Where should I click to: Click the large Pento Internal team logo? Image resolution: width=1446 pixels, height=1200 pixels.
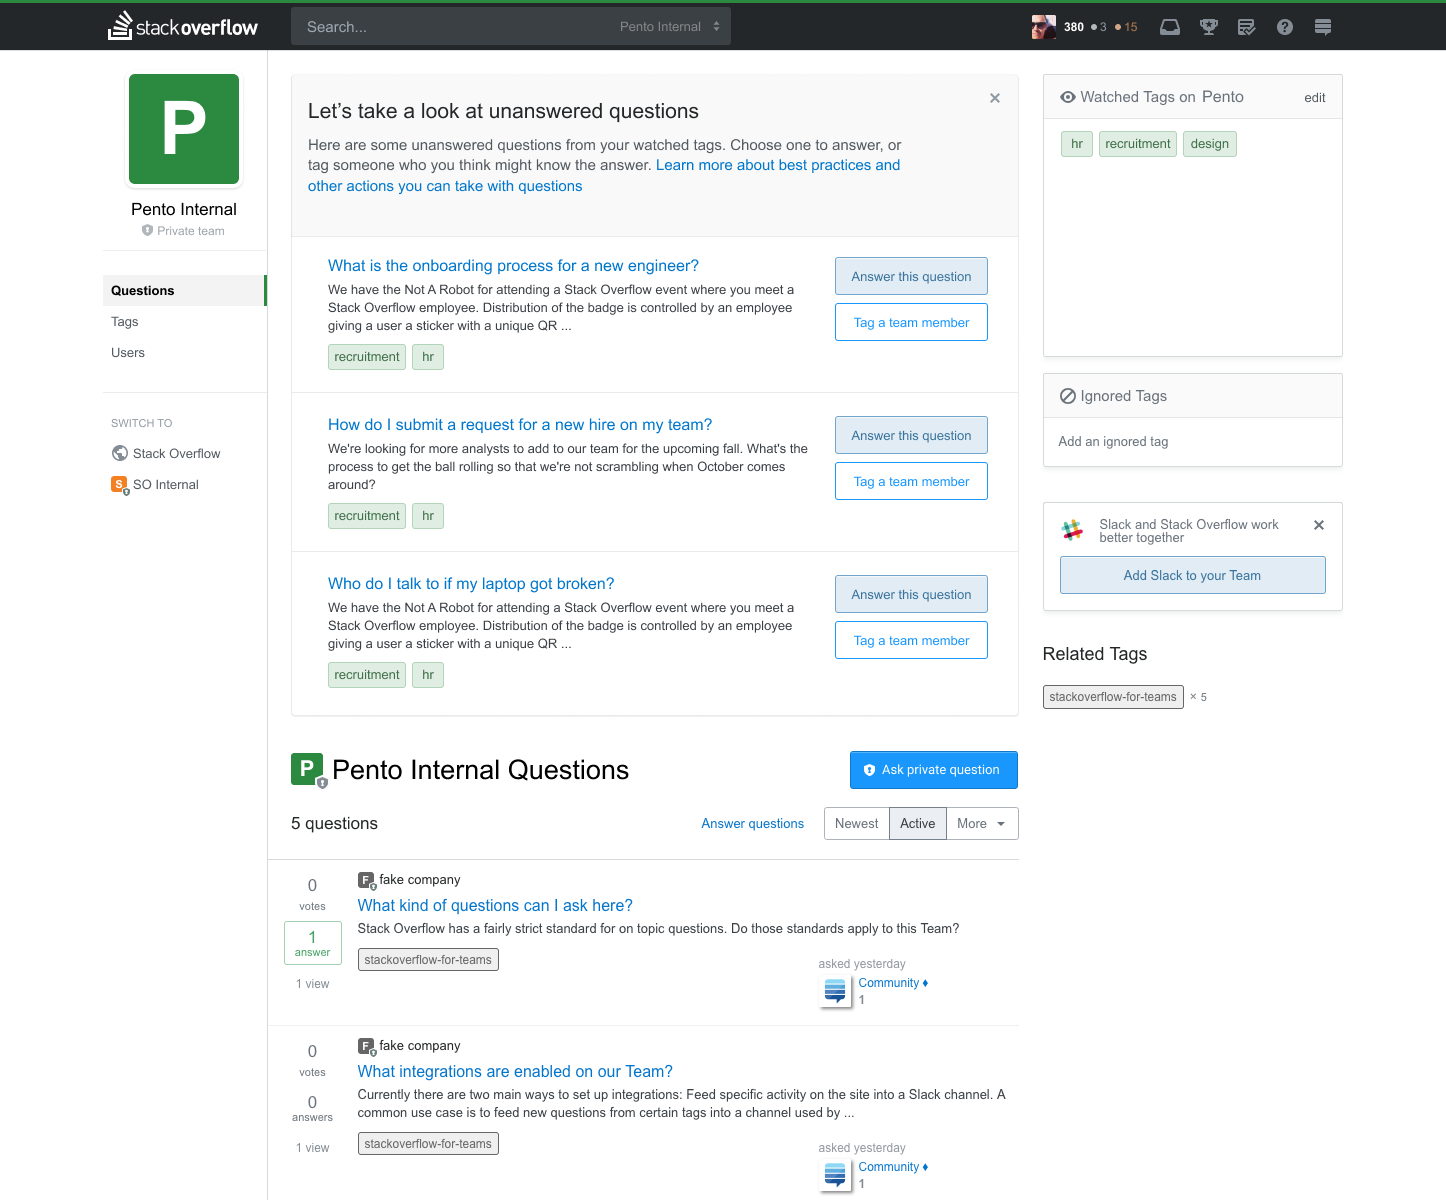click(x=184, y=129)
